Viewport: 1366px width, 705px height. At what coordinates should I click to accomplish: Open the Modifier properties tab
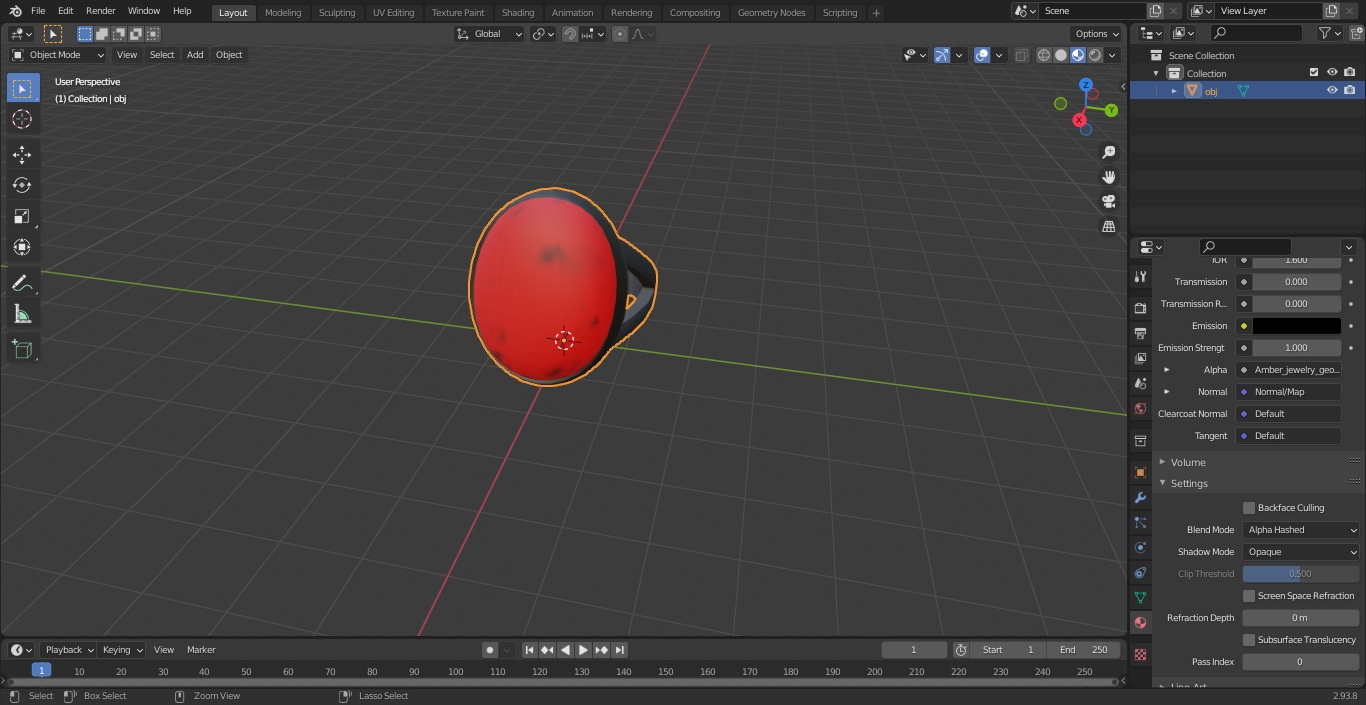[x=1140, y=497]
